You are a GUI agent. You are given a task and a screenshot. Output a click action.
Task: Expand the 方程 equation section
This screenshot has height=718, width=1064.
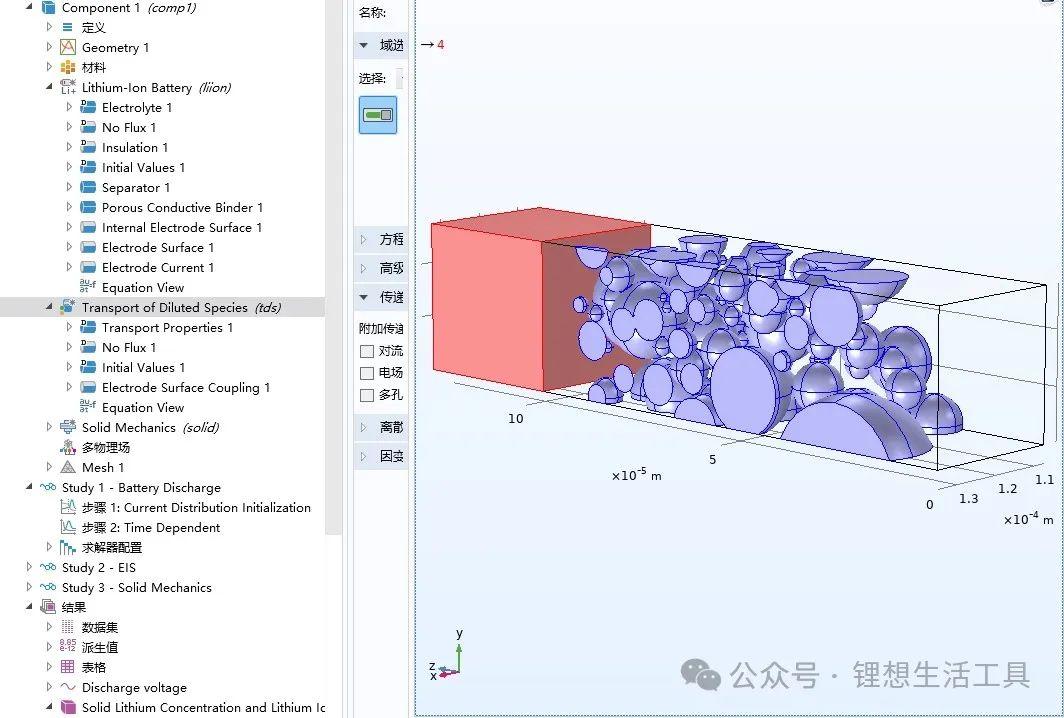(364, 240)
